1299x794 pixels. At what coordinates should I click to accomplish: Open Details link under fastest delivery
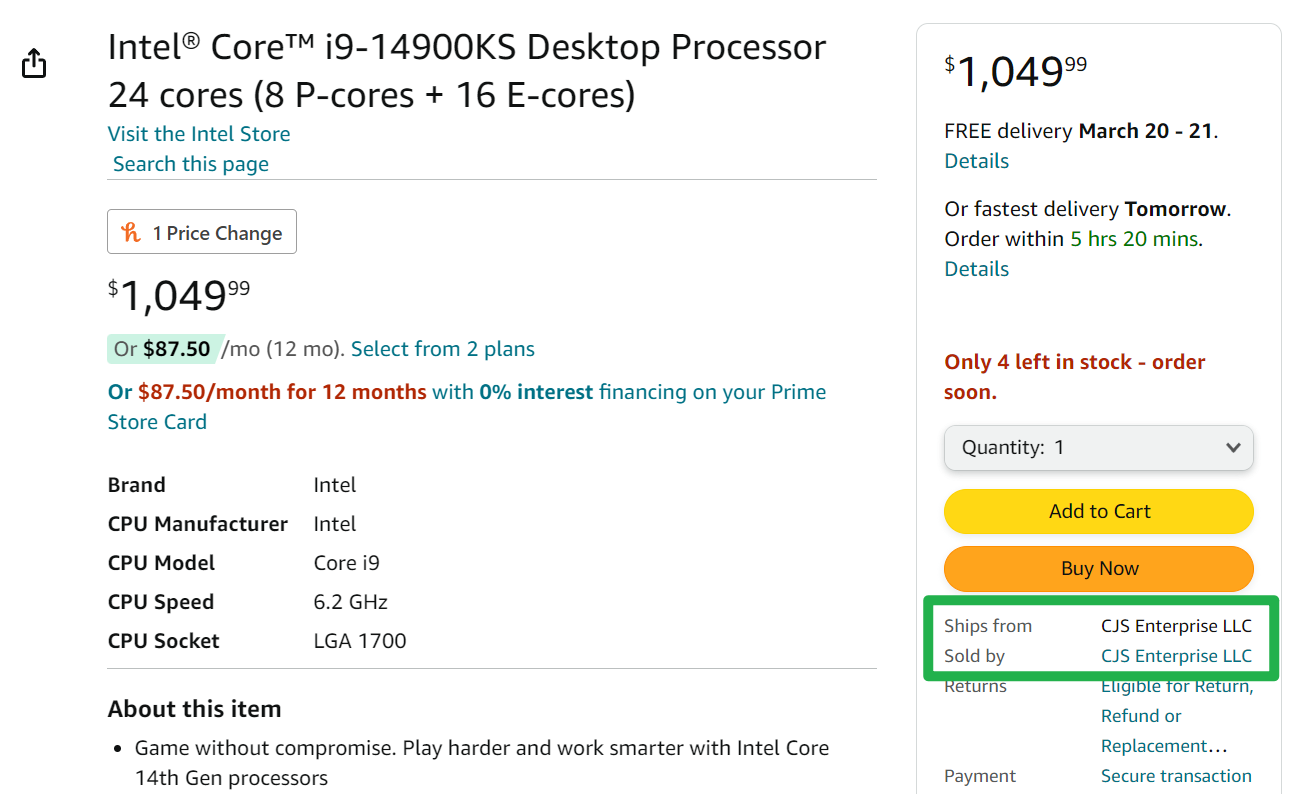point(976,269)
